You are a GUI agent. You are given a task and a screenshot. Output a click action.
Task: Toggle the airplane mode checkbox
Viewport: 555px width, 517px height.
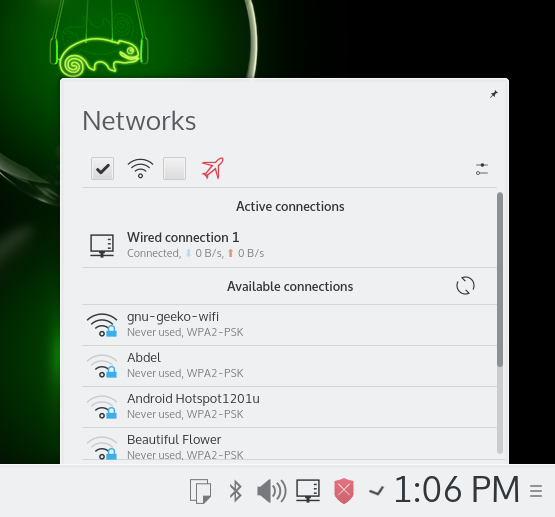click(x=174, y=168)
